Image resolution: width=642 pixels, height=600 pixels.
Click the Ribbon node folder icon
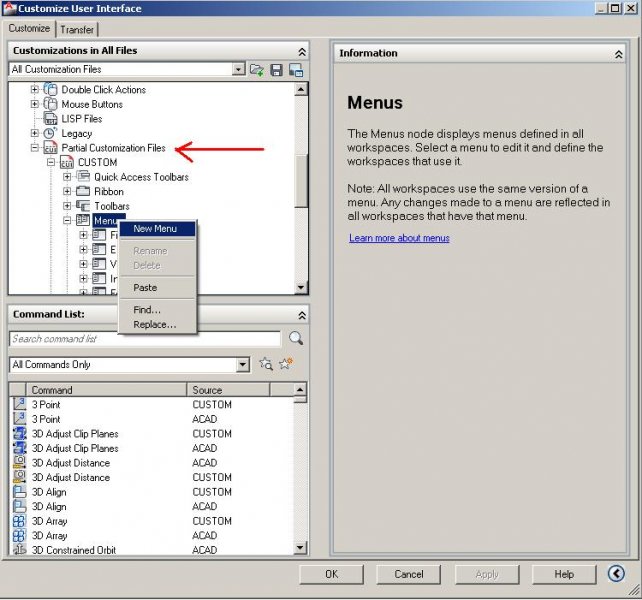pyautogui.click(x=83, y=191)
